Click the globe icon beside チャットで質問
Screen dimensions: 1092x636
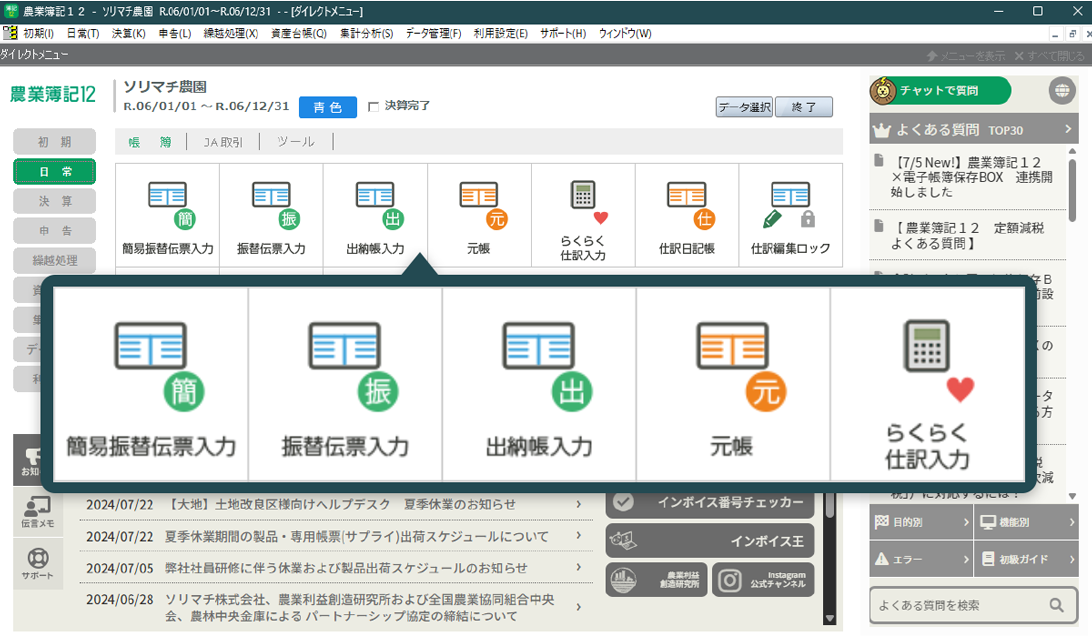[x=1061, y=91]
